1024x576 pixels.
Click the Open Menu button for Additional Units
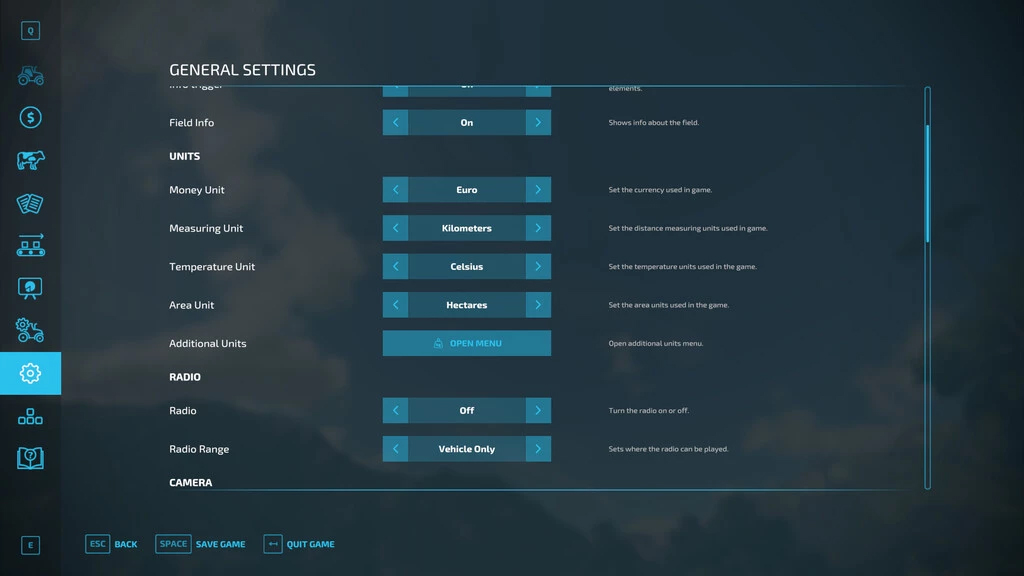(x=467, y=343)
